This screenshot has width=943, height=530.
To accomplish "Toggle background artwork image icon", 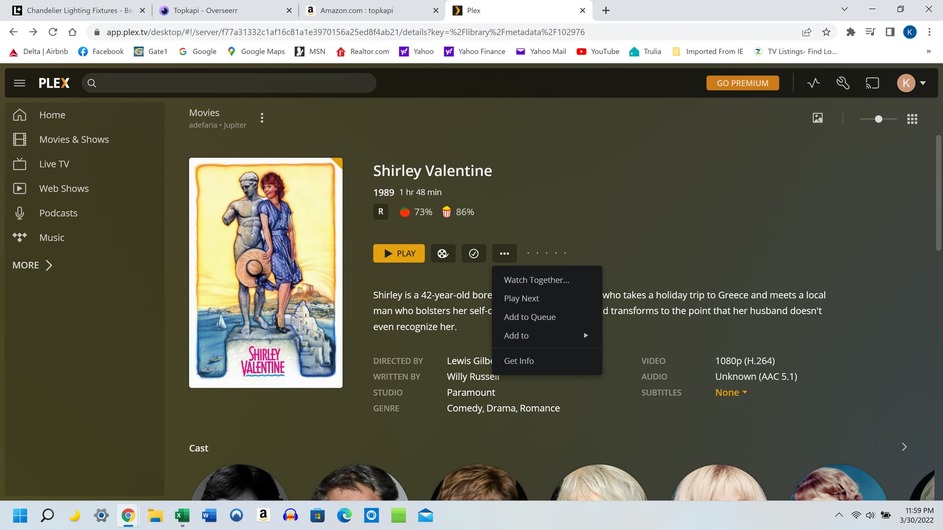I will (x=817, y=118).
